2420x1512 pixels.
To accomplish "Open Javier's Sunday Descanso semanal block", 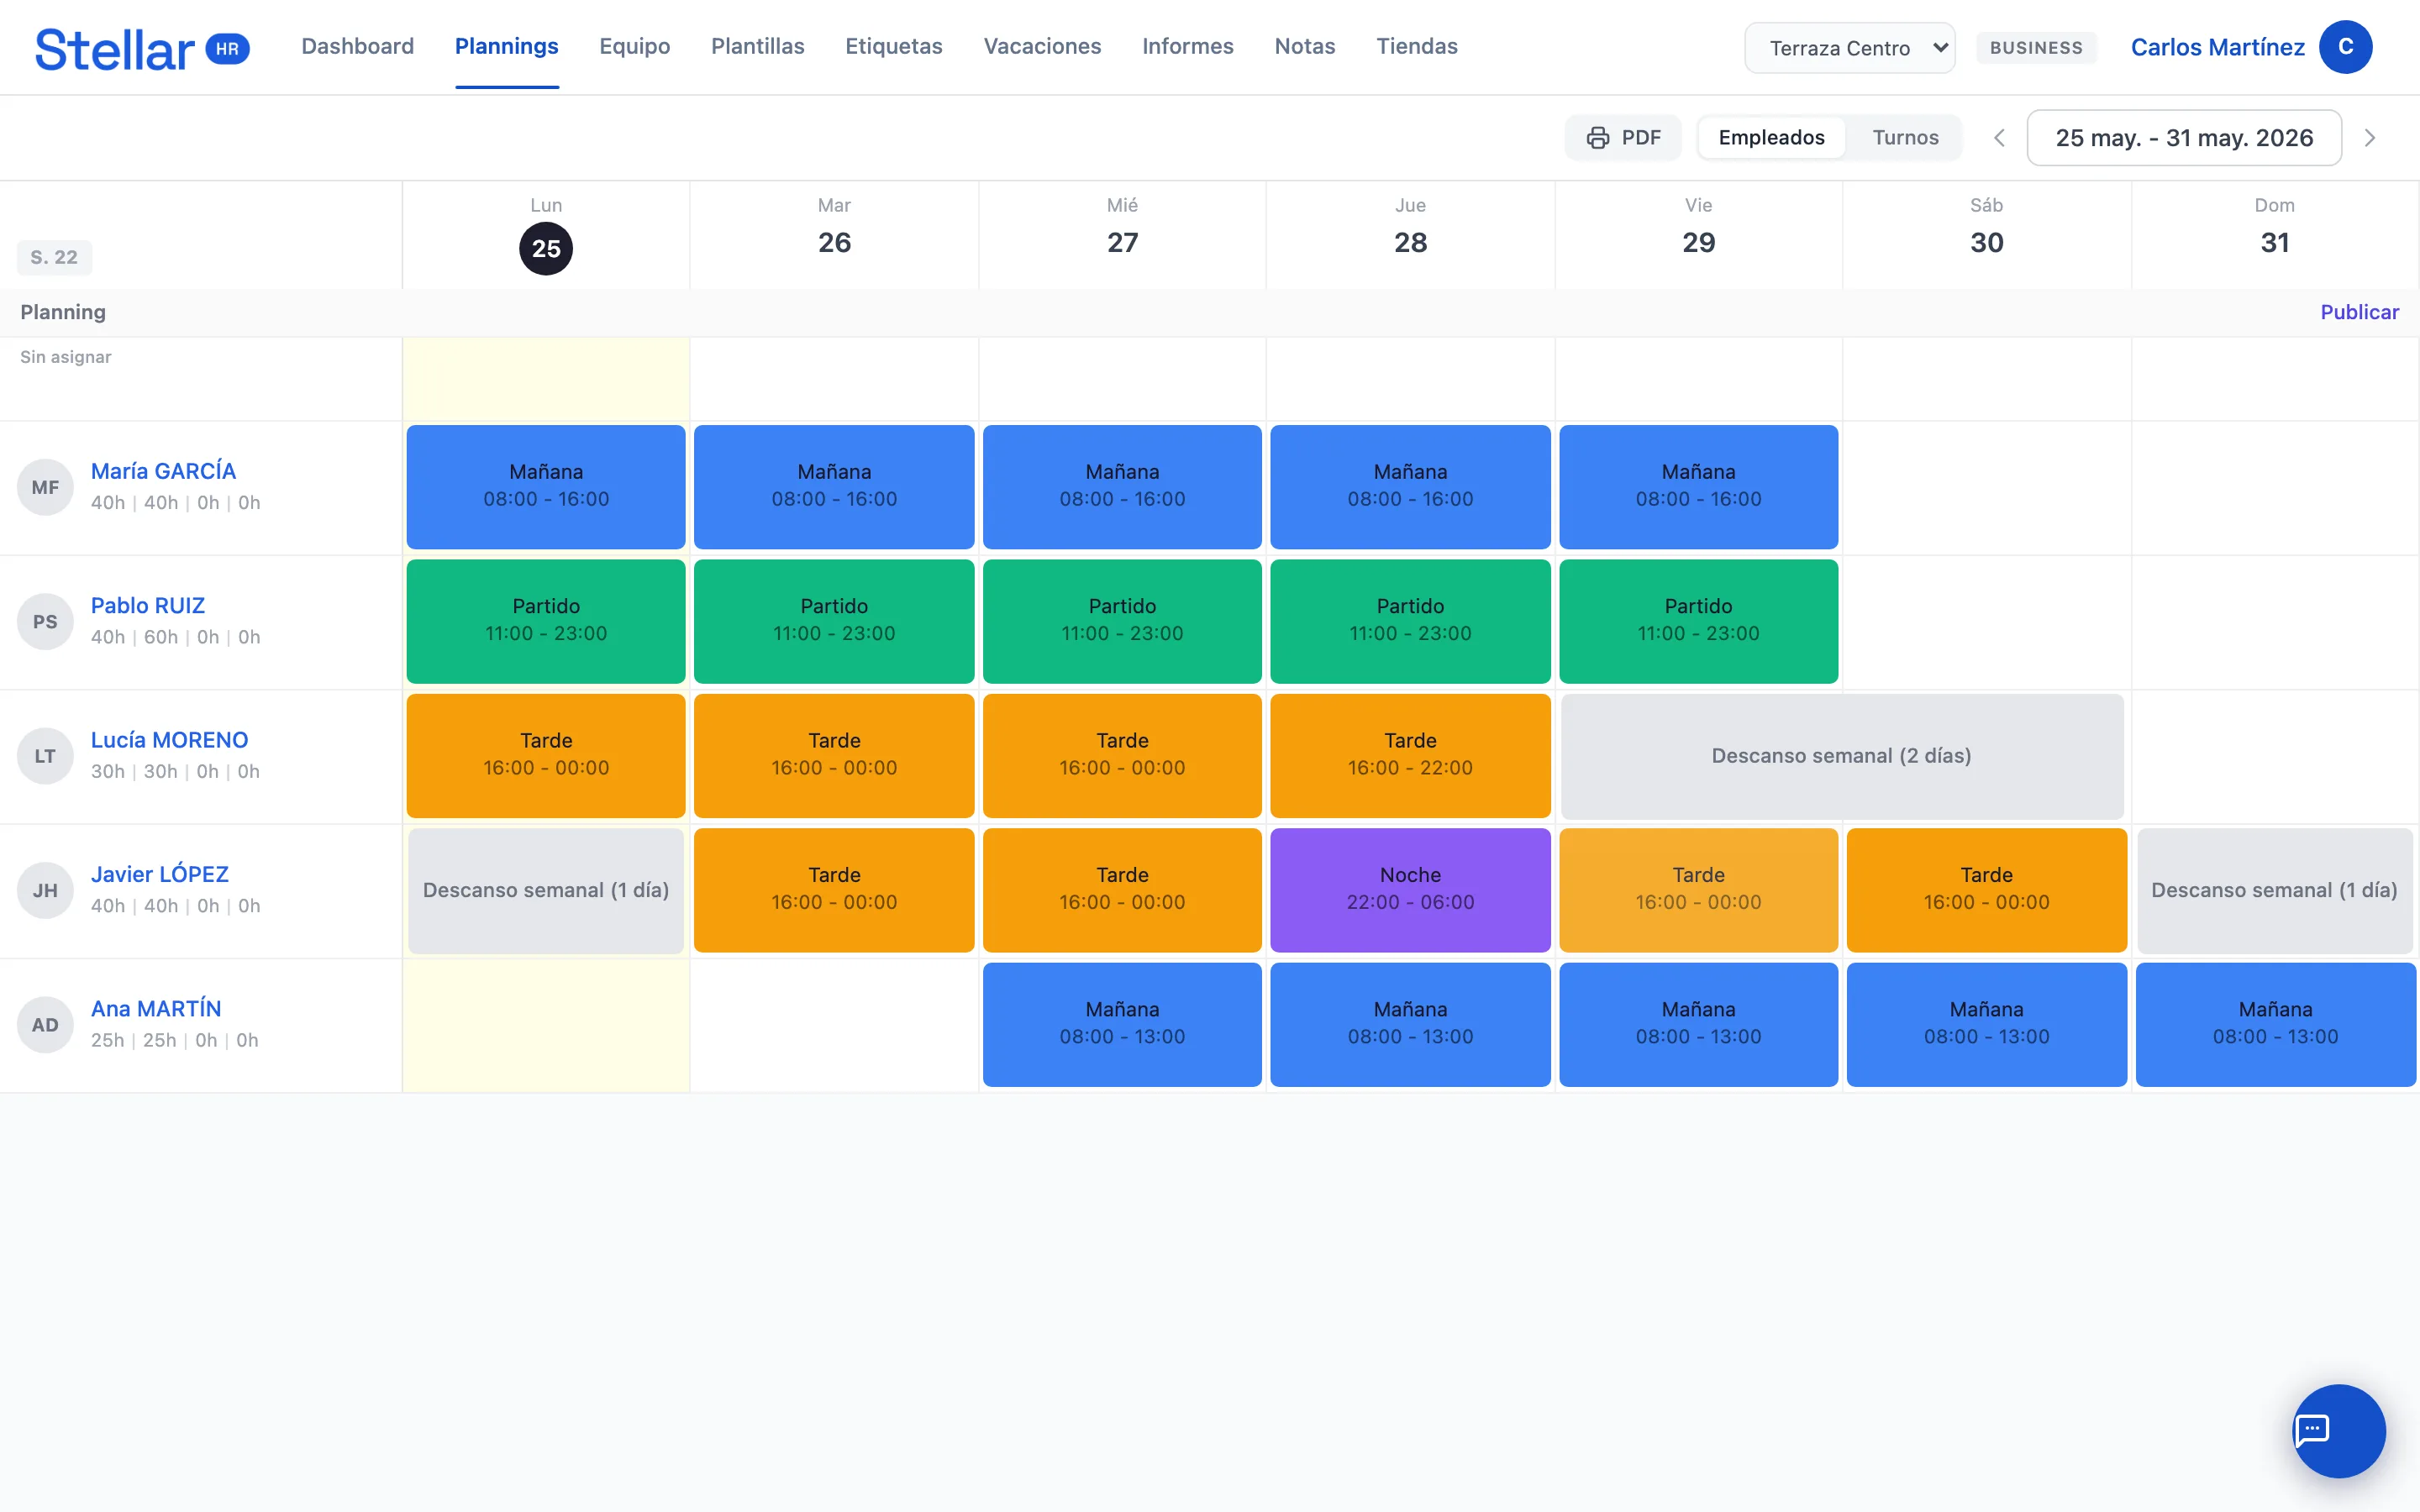I will 2274,890.
